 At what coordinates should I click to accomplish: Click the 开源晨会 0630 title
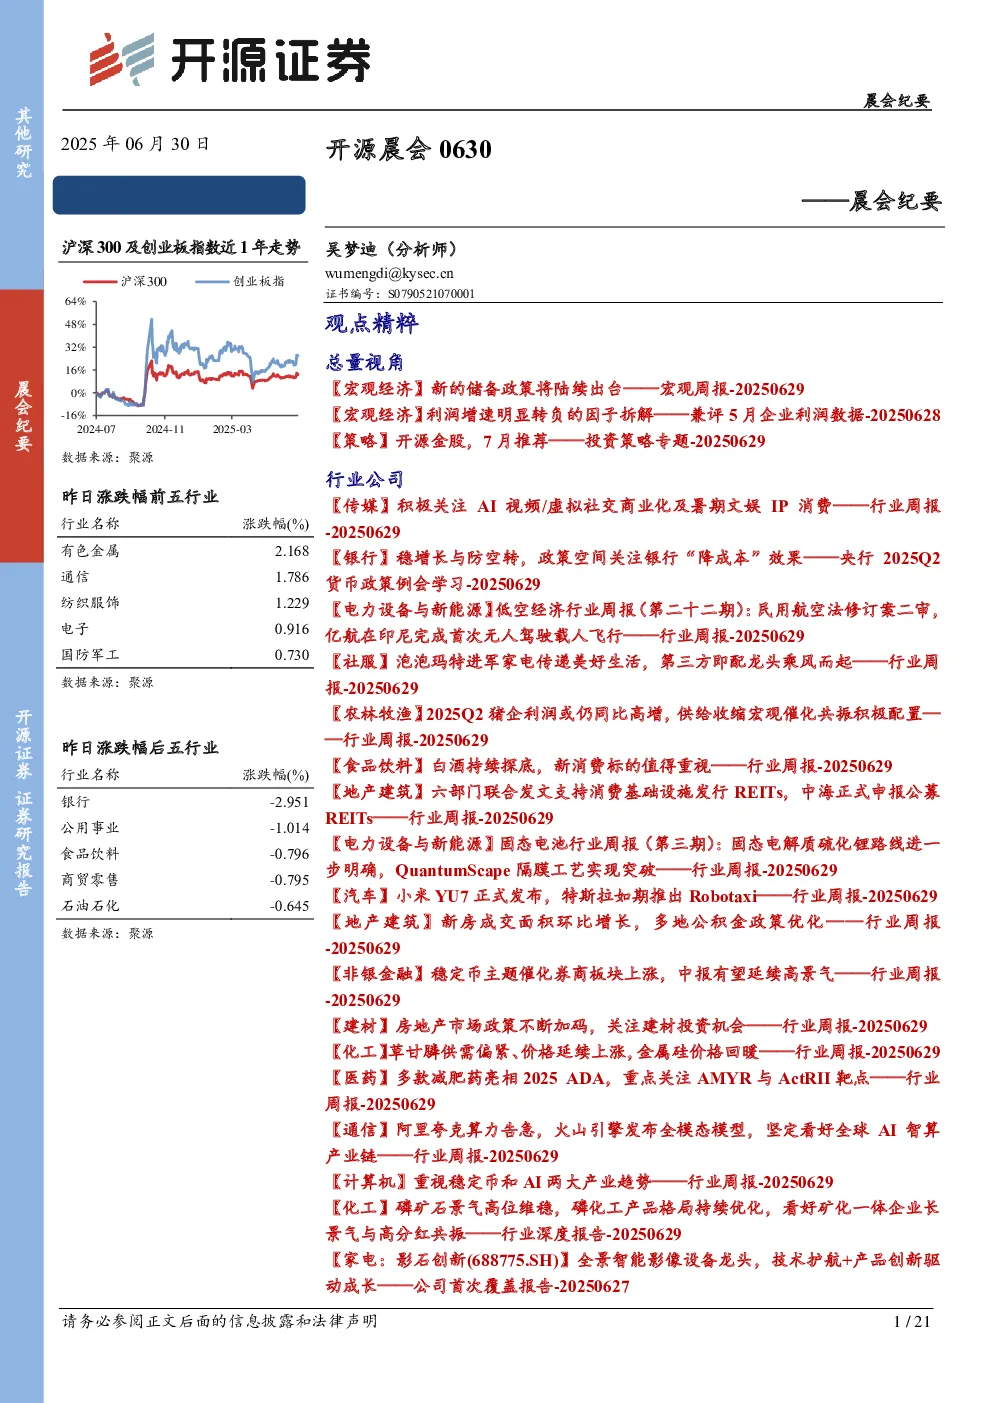click(x=409, y=149)
